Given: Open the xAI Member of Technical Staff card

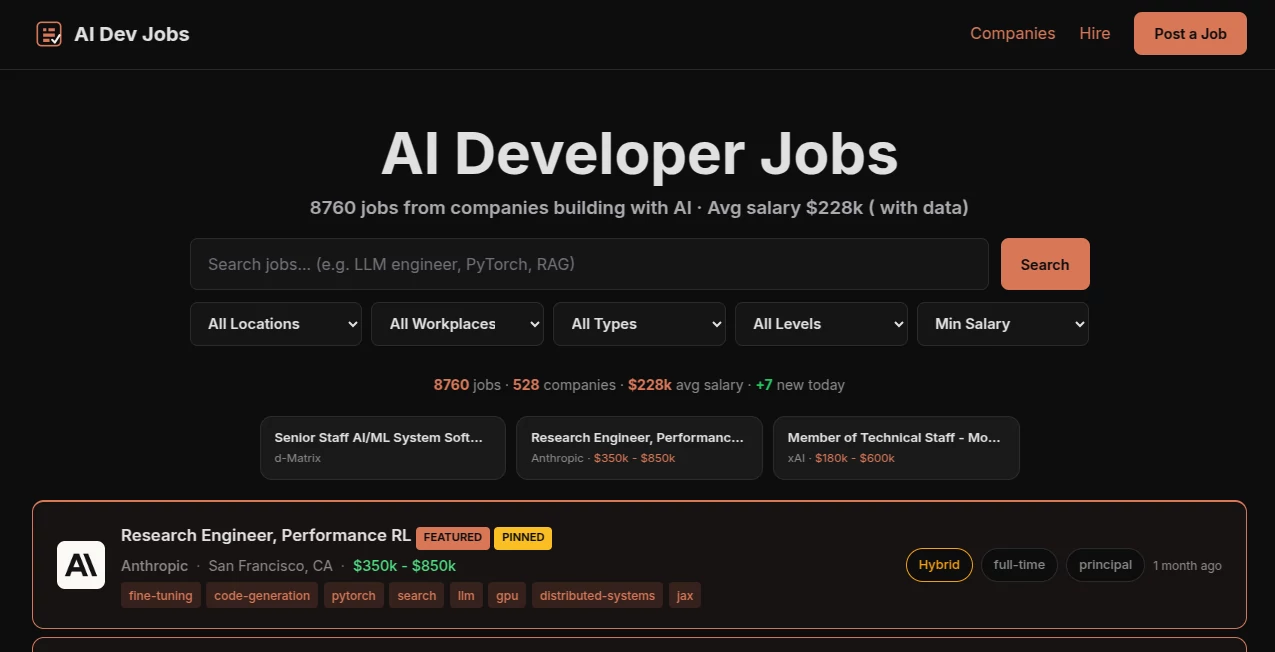Looking at the screenshot, I should [896, 448].
